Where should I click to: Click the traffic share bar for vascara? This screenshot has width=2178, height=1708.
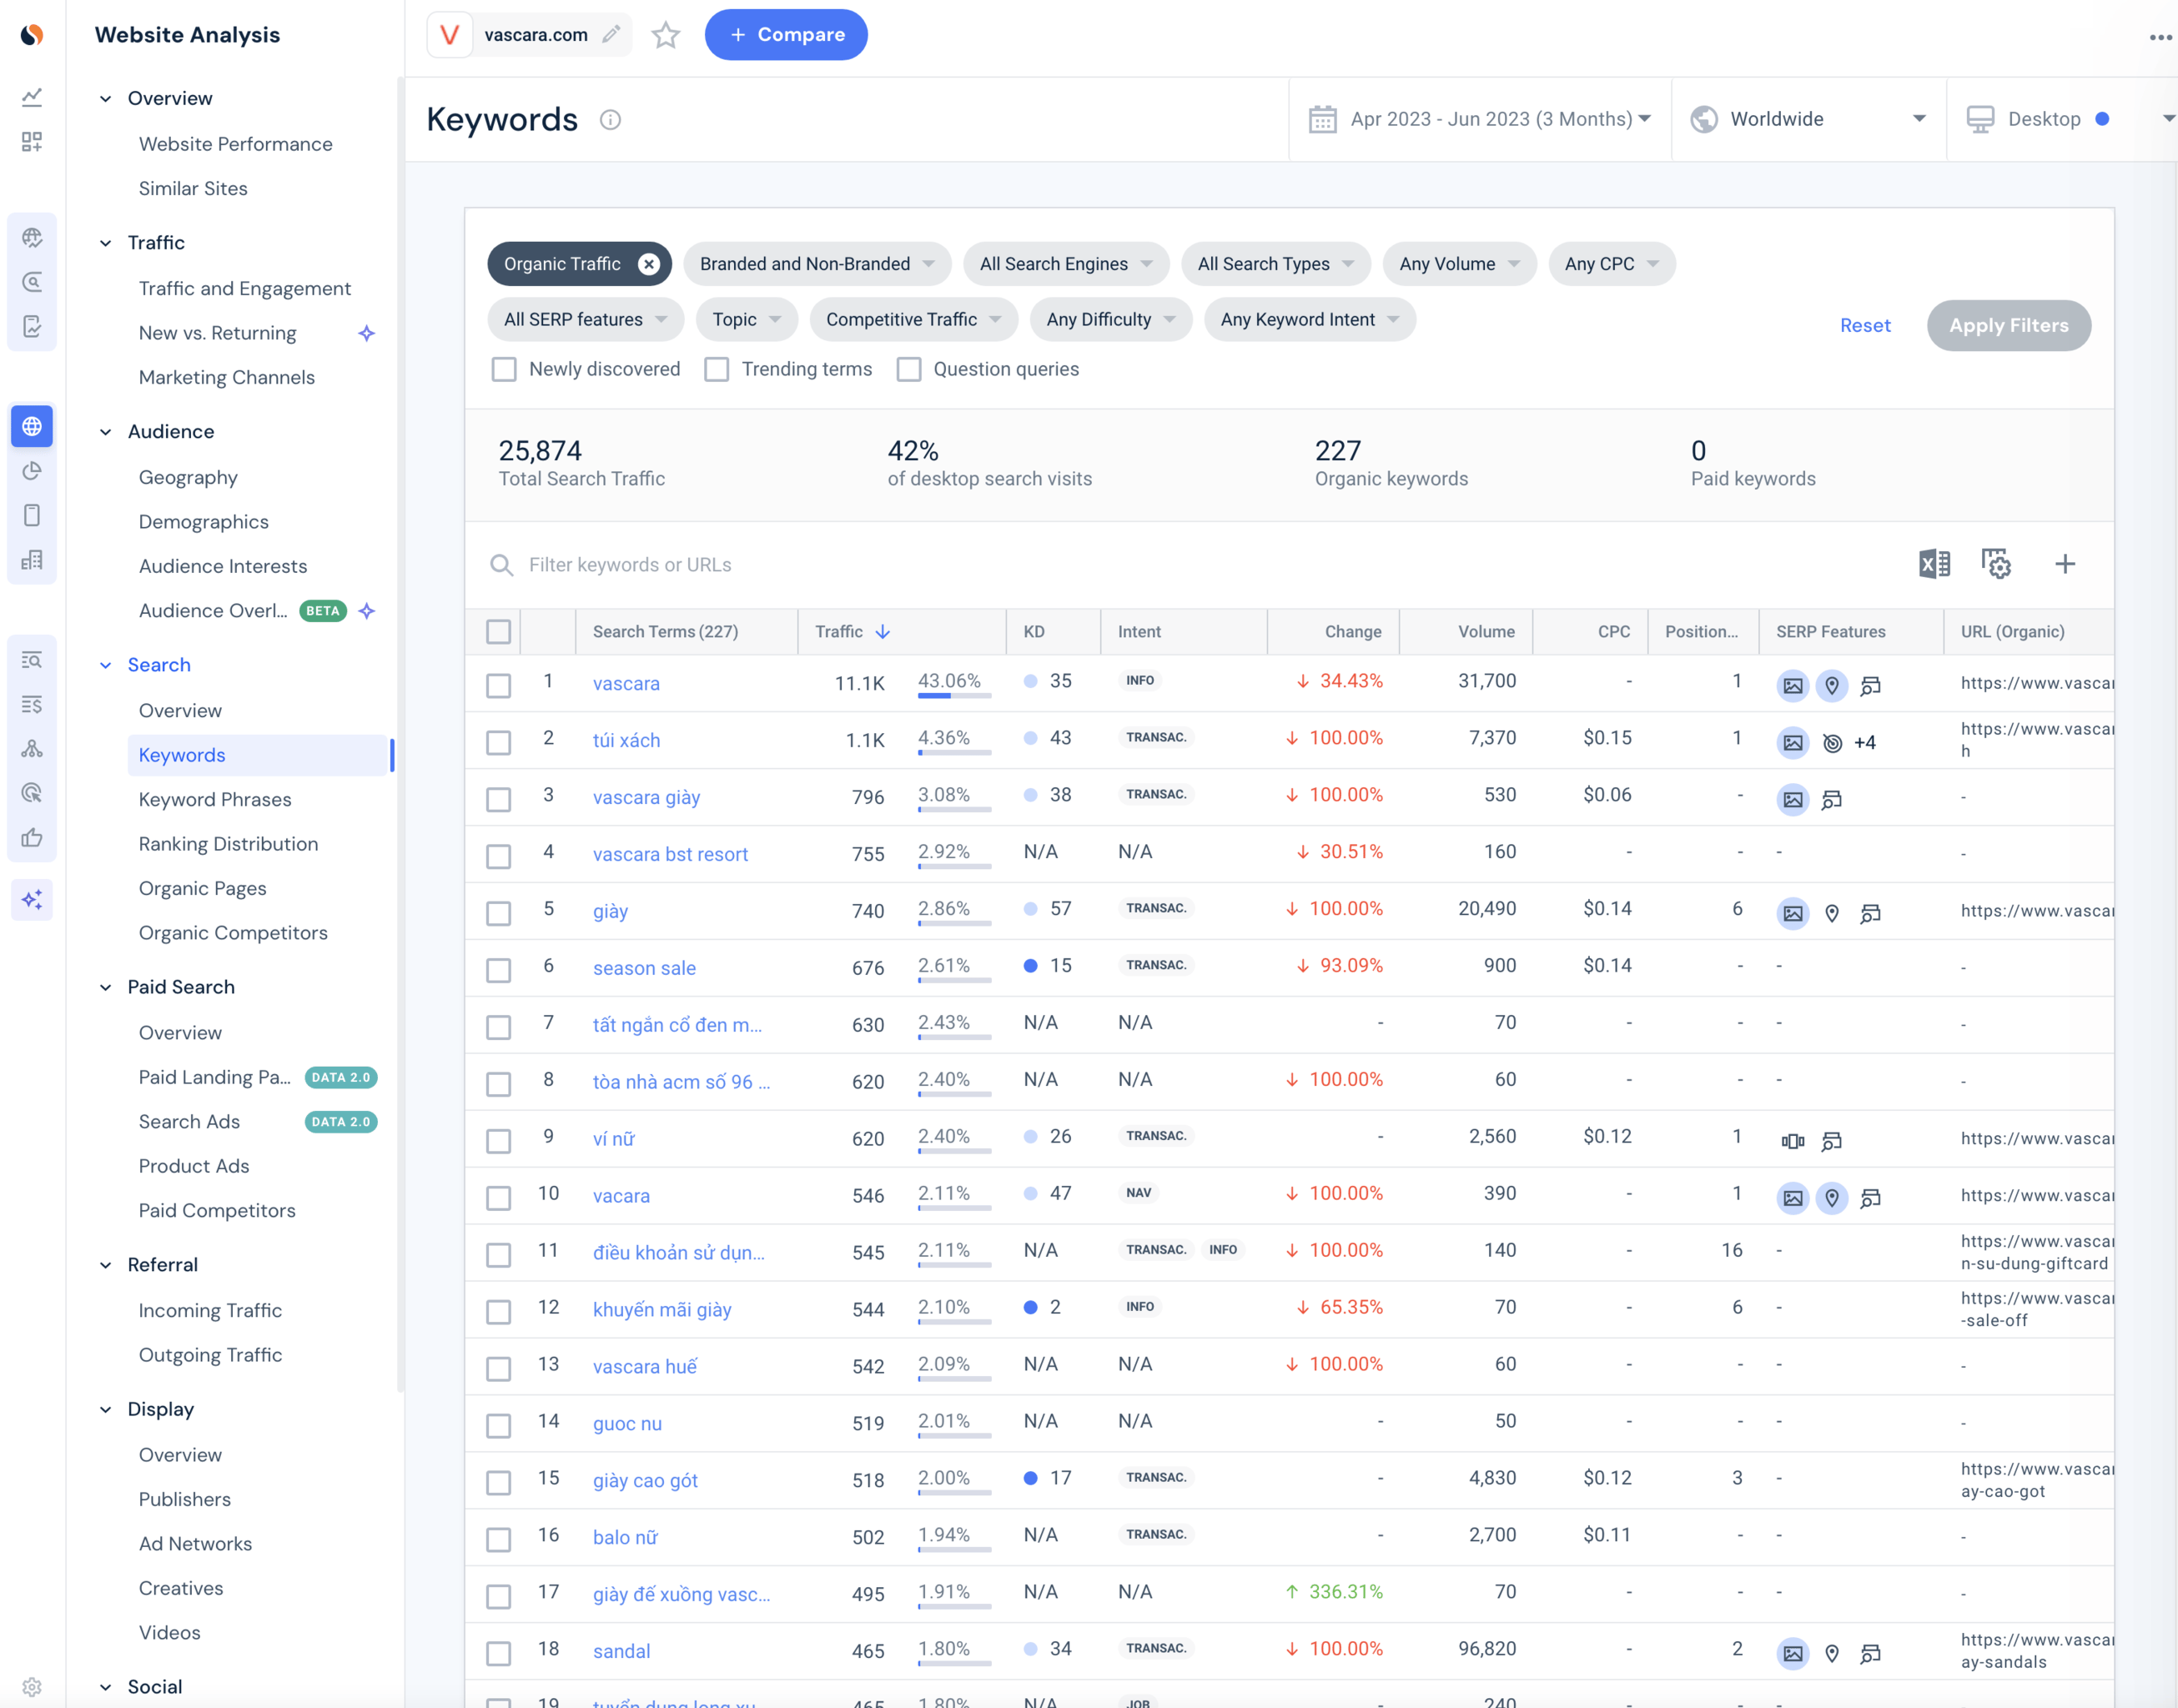(x=955, y=696)
